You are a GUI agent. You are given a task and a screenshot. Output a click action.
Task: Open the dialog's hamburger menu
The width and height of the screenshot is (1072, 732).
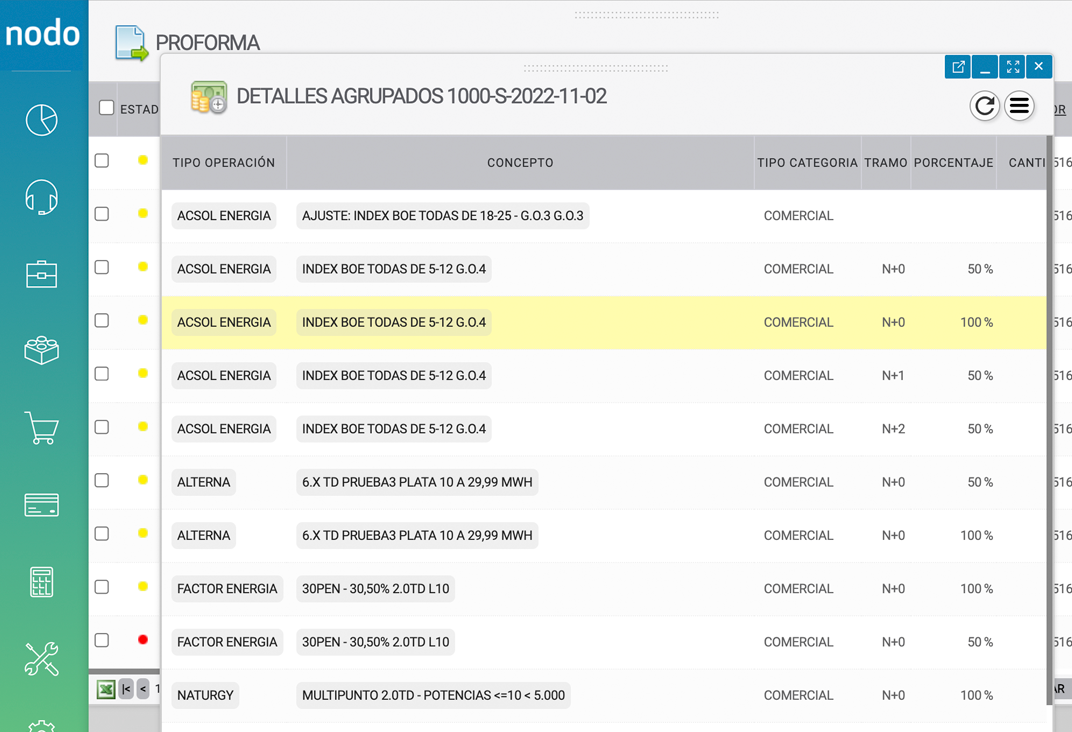coord(1019,106)
